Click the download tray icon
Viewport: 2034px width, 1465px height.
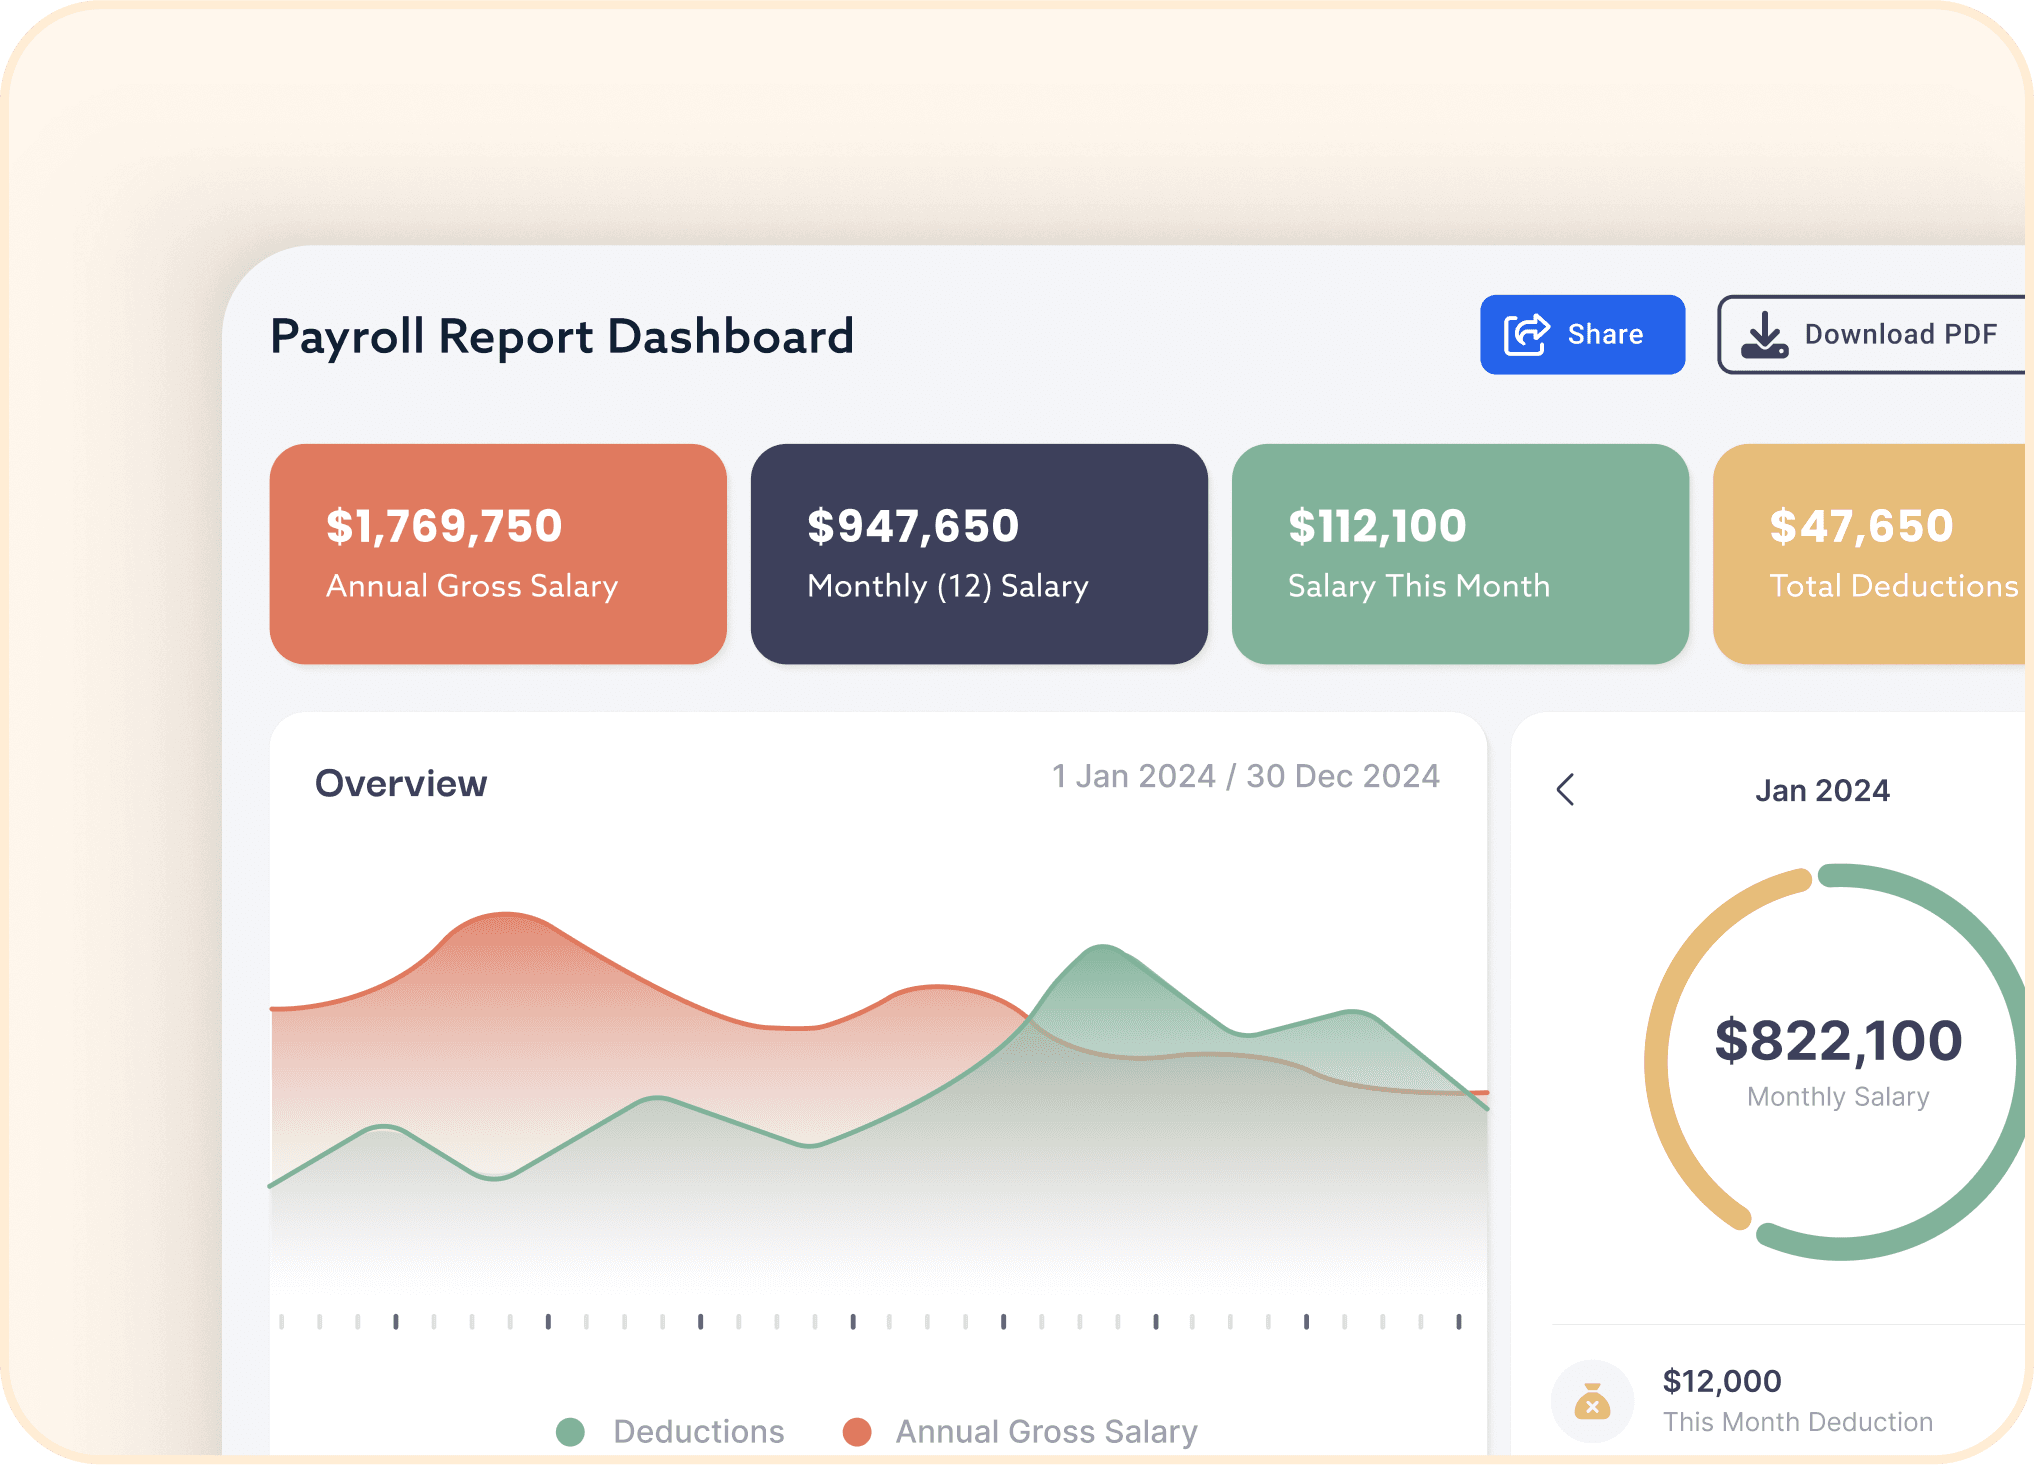(x=1764, y=334)
